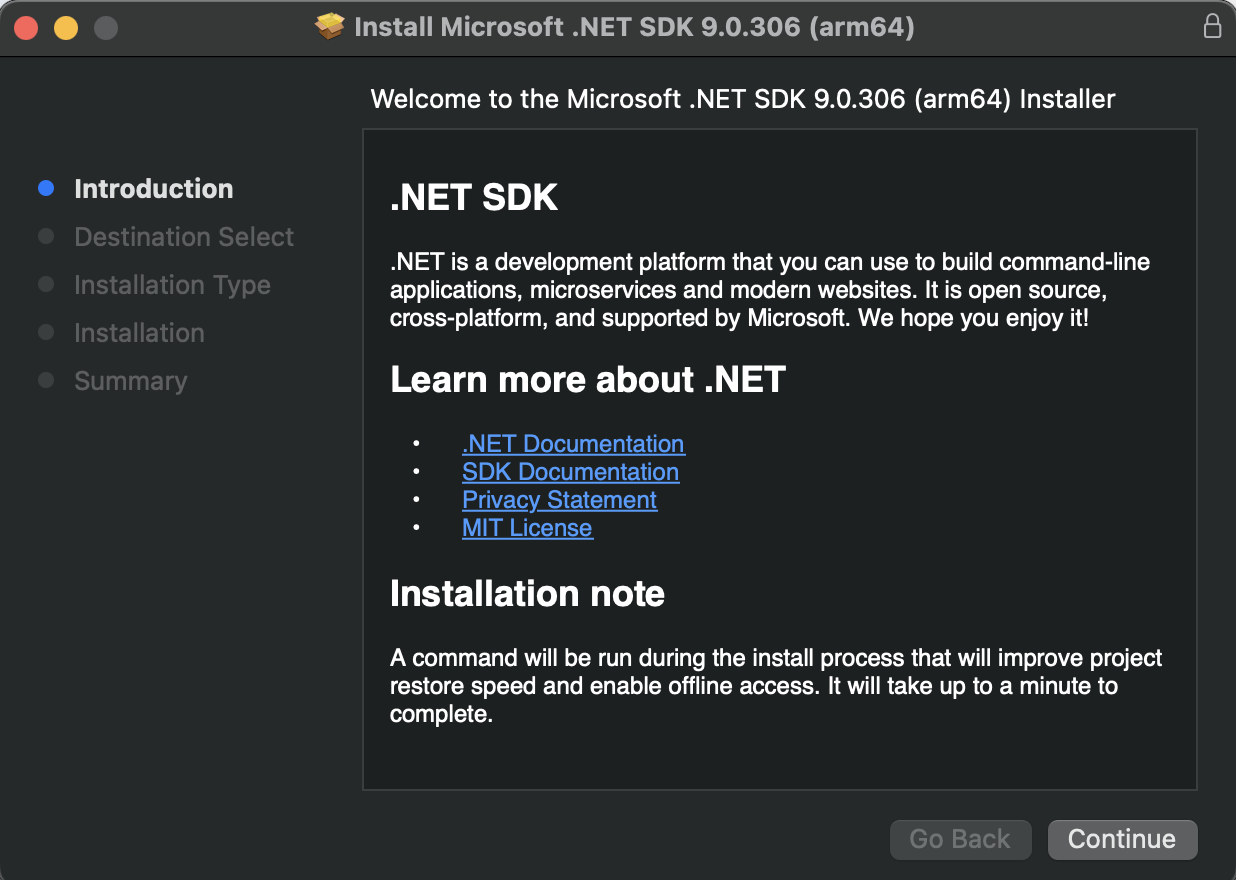The width and height of the screenshot is (1236, 880).
Task: Click the Installation step bullet
Action: pos(45,332)
